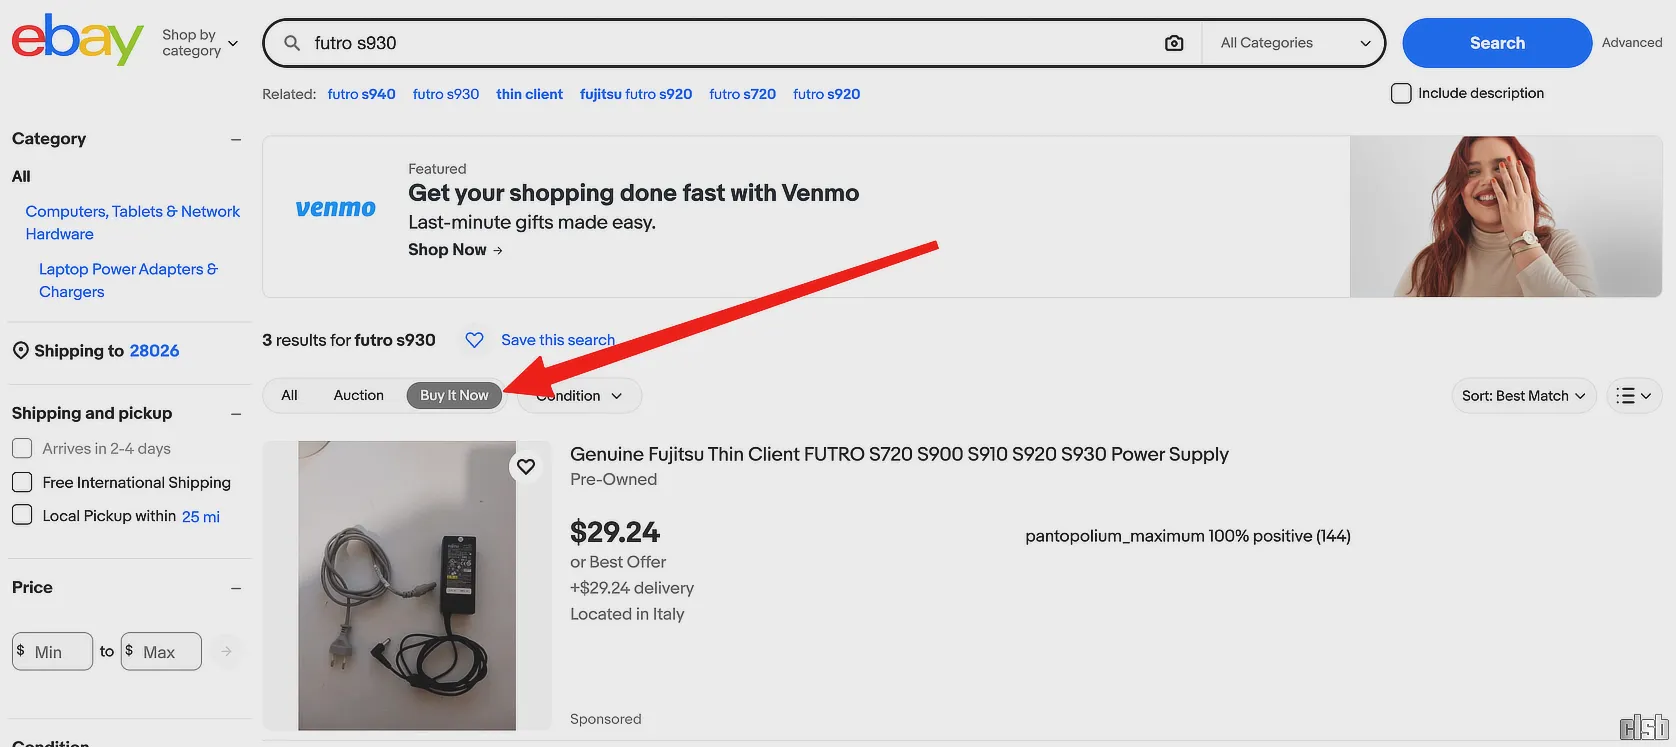Click the magnifying glass in search bar
Screen dimensions: 1676x747
(x=292, y=43)
